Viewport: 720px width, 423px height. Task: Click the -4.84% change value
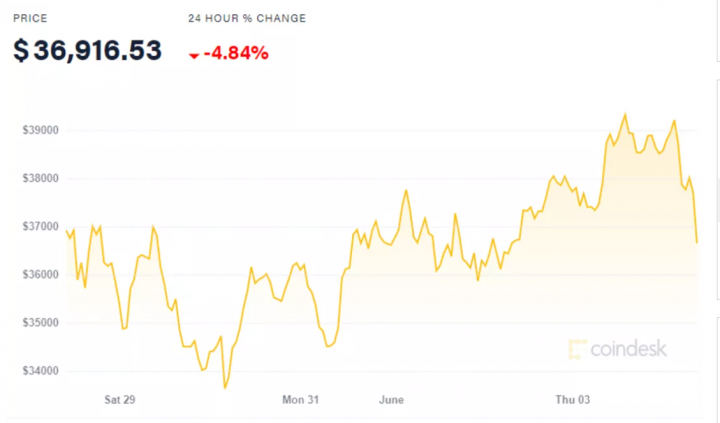[236, 53]
